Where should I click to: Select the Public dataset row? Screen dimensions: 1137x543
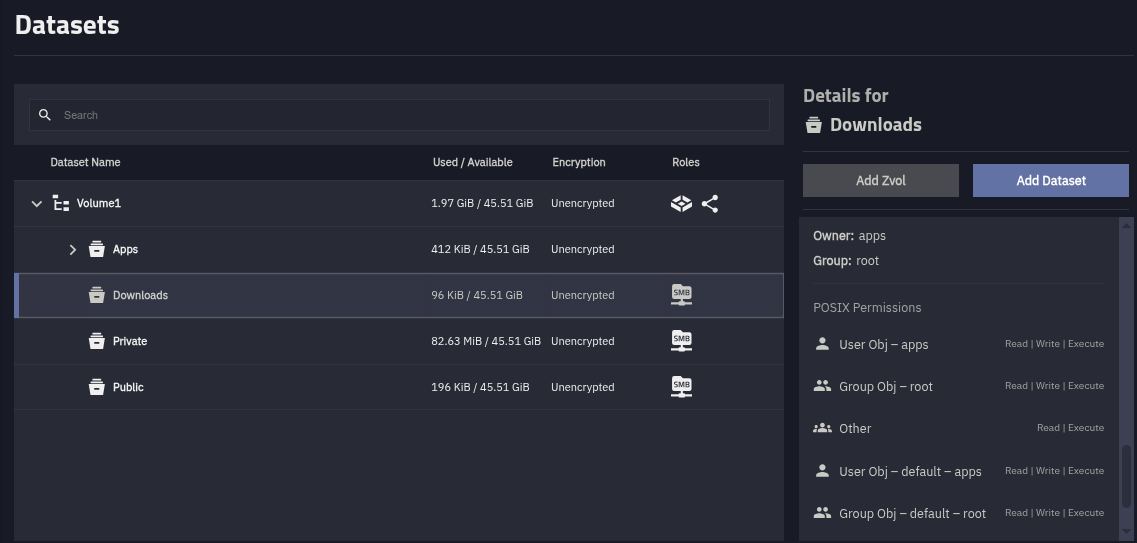click(300, 387)
